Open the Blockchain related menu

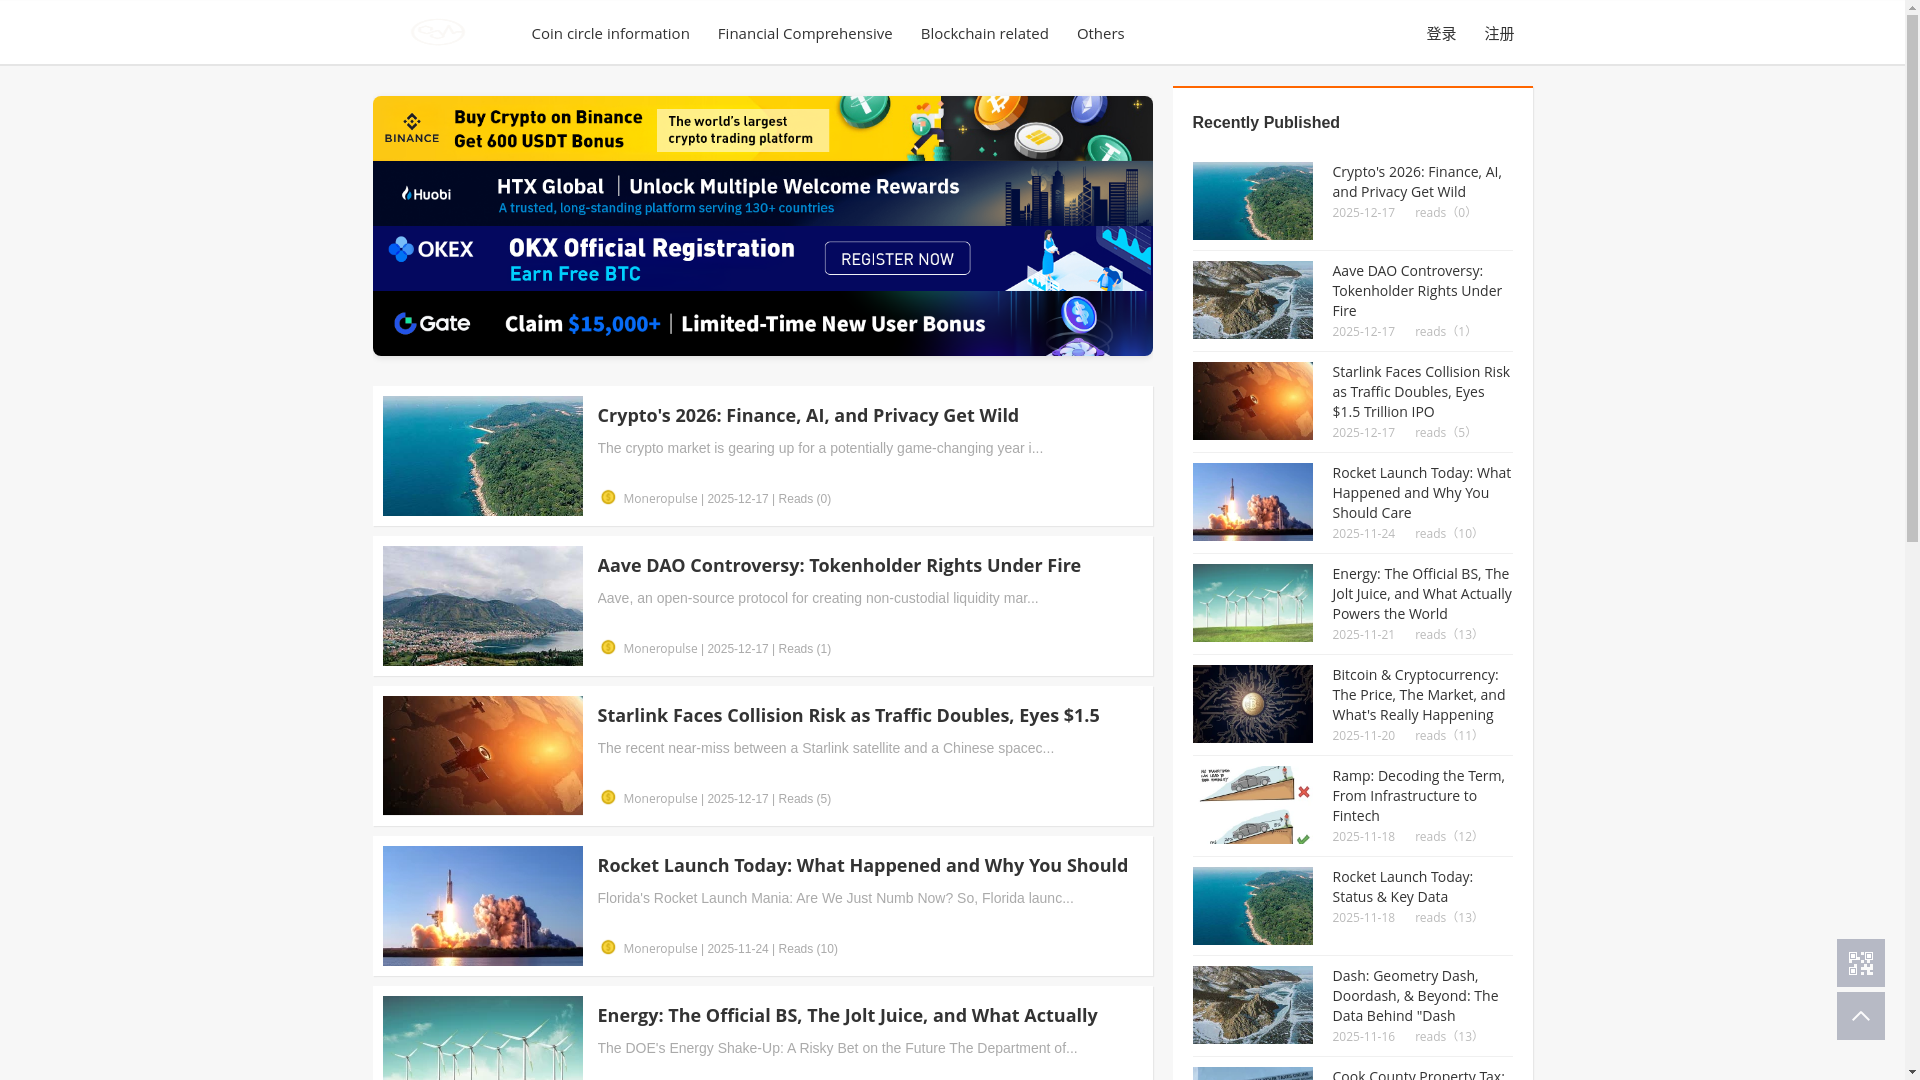[984, 33]
